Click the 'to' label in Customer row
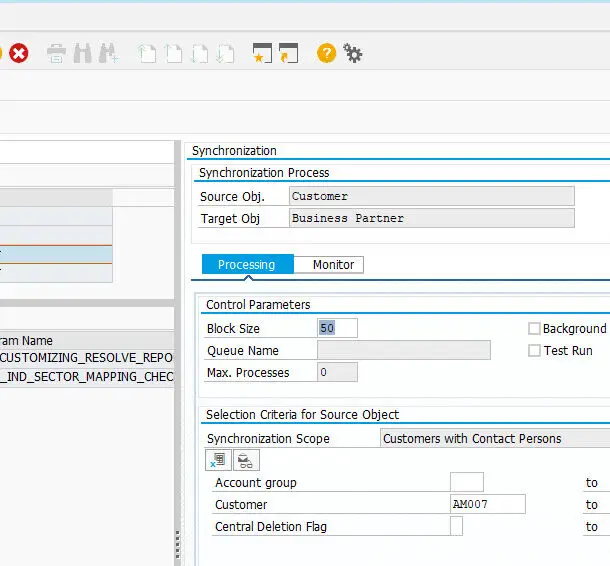610x566 pixels. 592,505
